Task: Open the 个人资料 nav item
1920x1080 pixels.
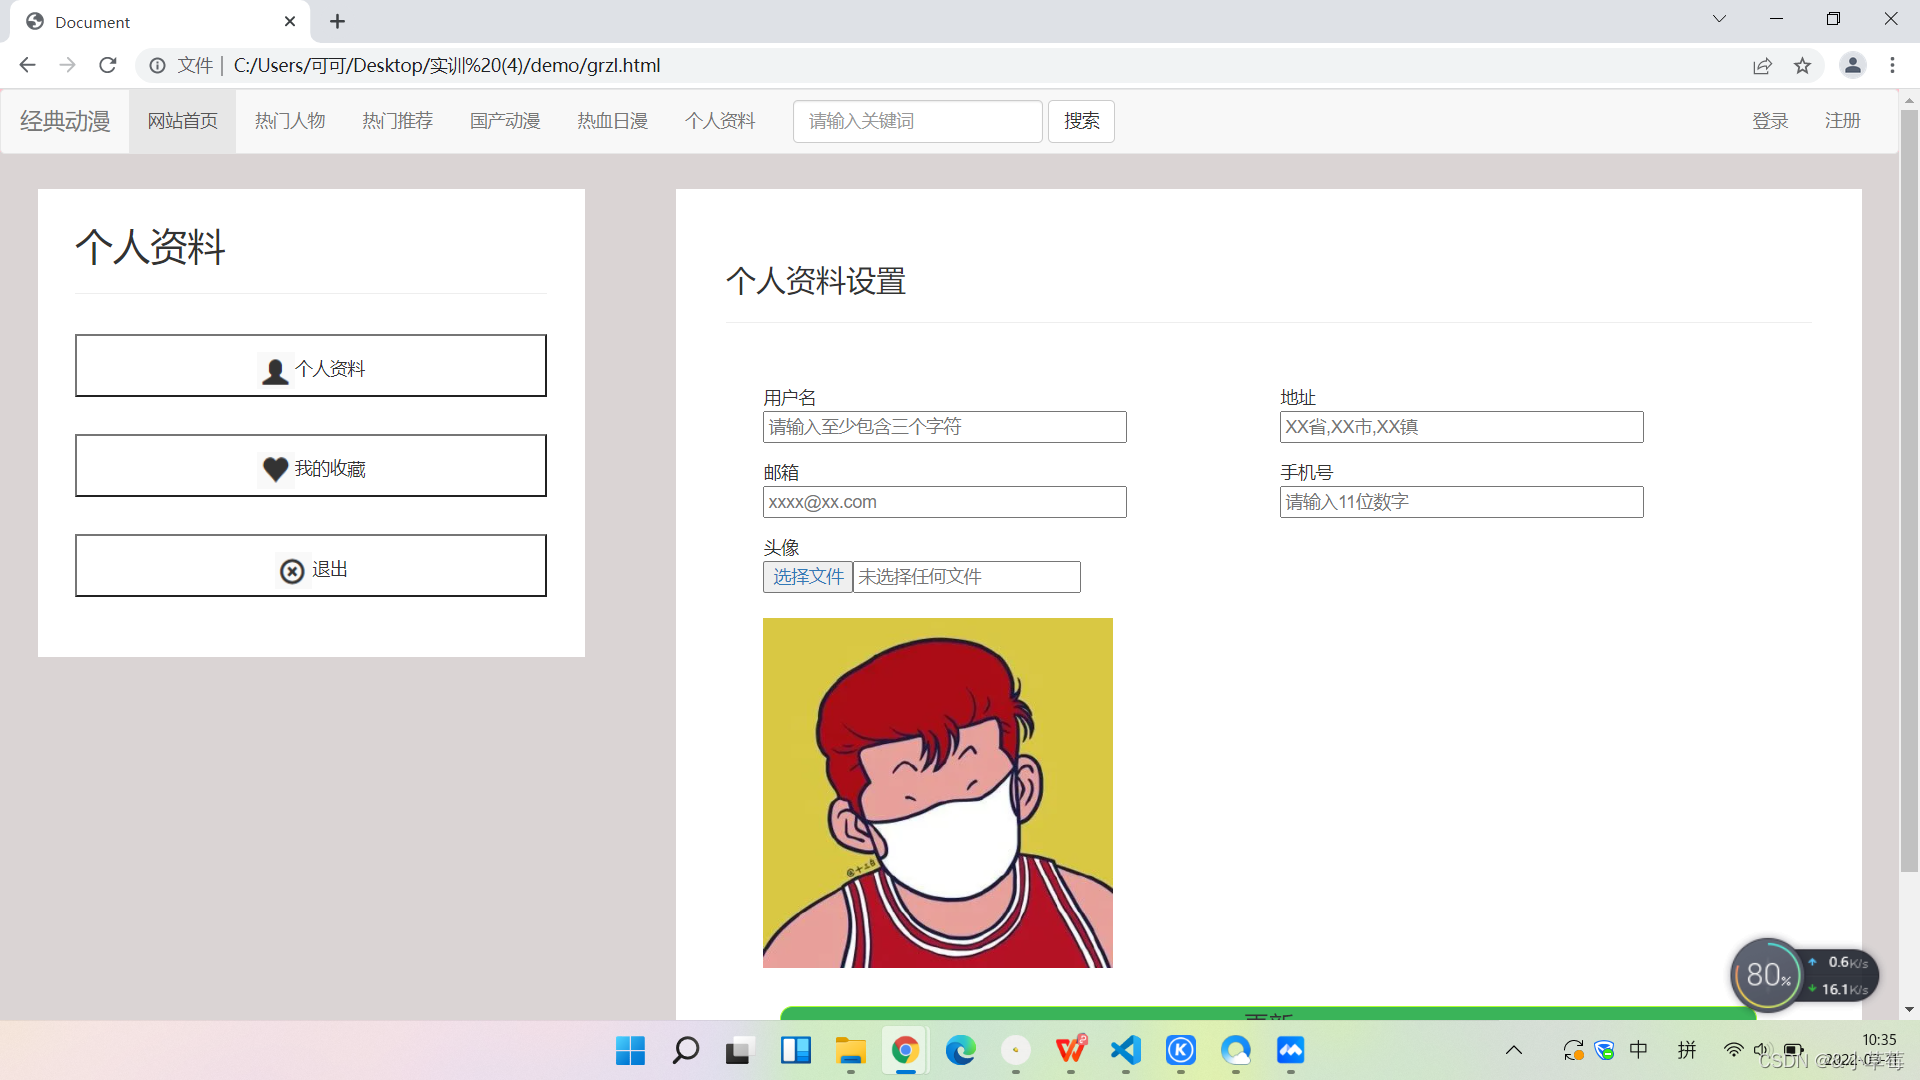Action: tap(720, 121)
